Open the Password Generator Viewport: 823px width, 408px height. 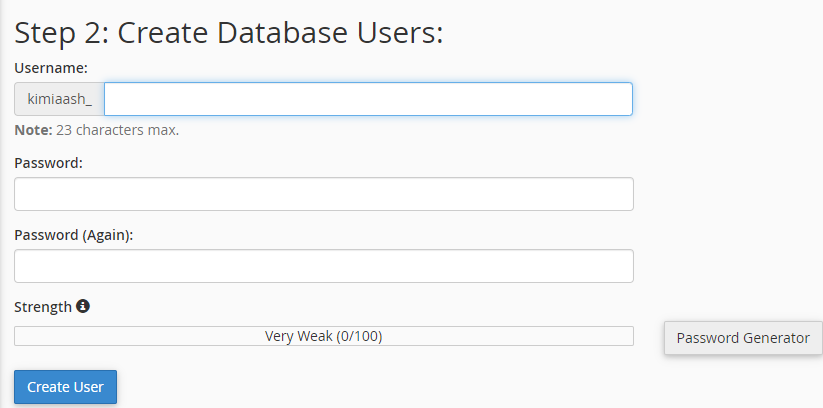coord(743,338)
